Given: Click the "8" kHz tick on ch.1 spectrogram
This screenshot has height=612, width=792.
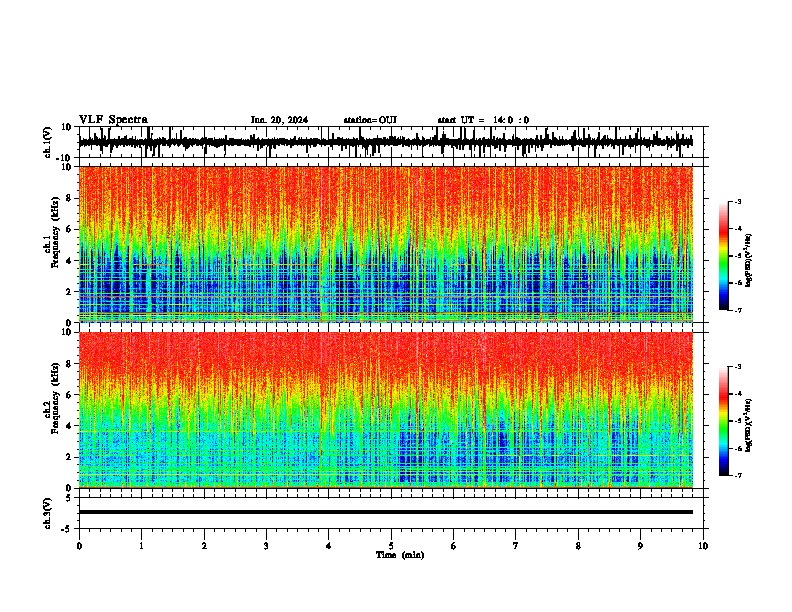Looking at the screenshot, I should (69, 198).
